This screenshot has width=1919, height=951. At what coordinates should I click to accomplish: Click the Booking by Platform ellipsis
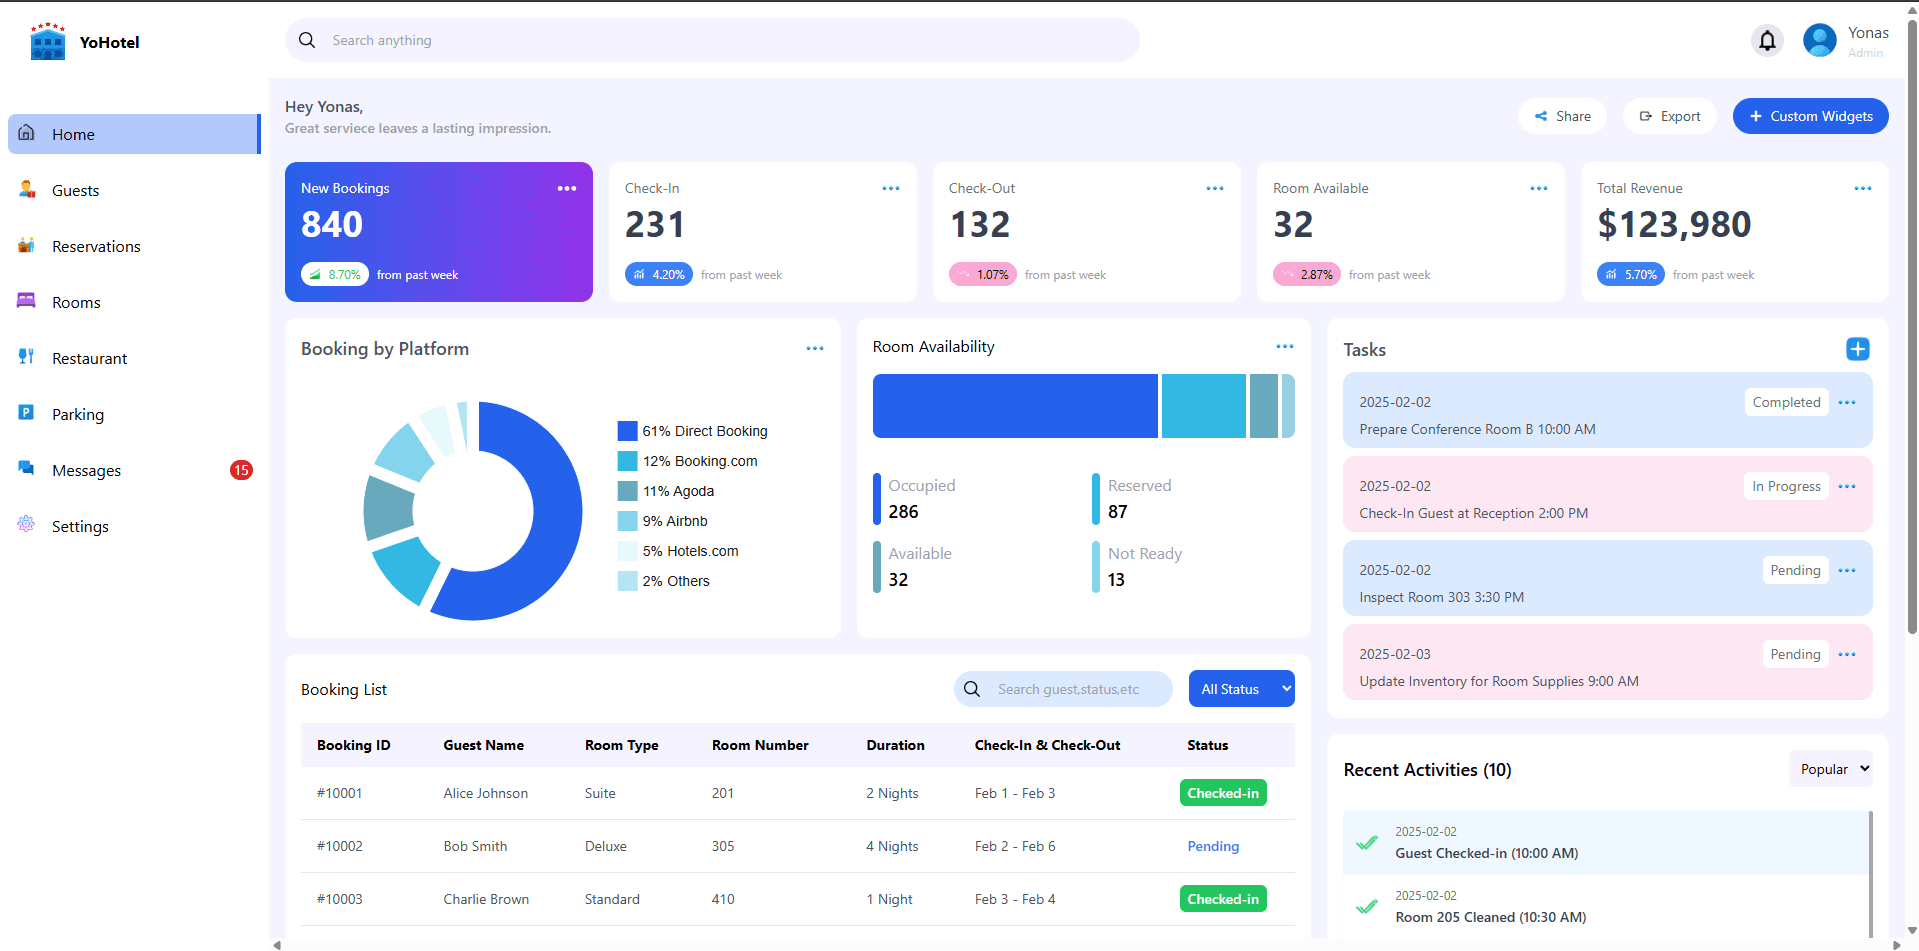(x=815, y=349)
